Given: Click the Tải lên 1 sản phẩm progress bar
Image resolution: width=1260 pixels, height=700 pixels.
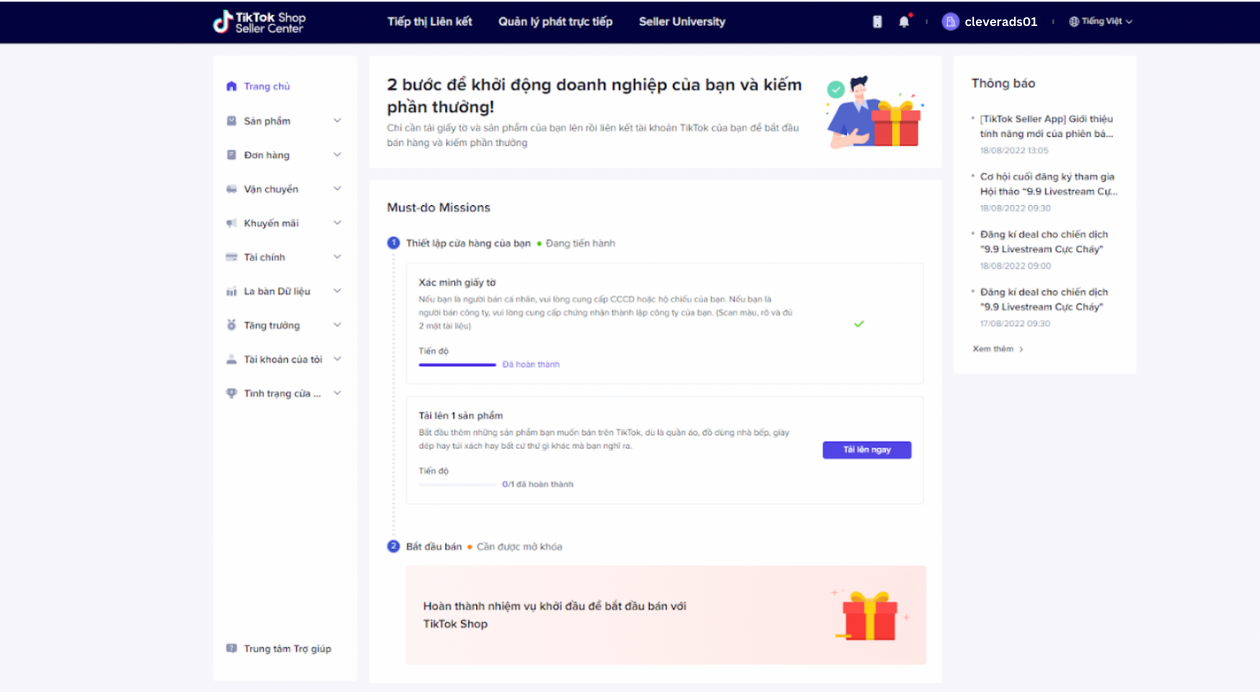Looking at the screenshot, I should (457, 485).
